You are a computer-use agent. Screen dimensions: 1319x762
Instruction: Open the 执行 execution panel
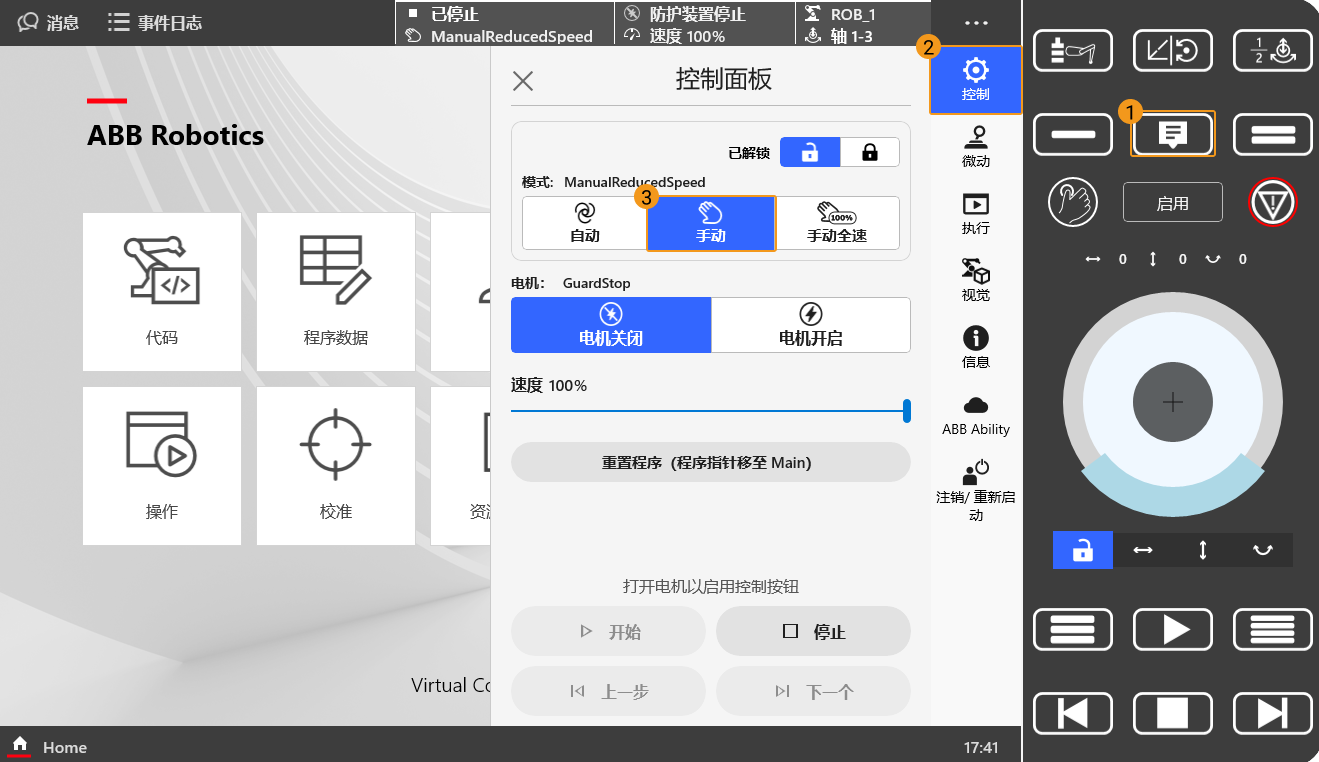pyautogui.click(x=975, y=213)
